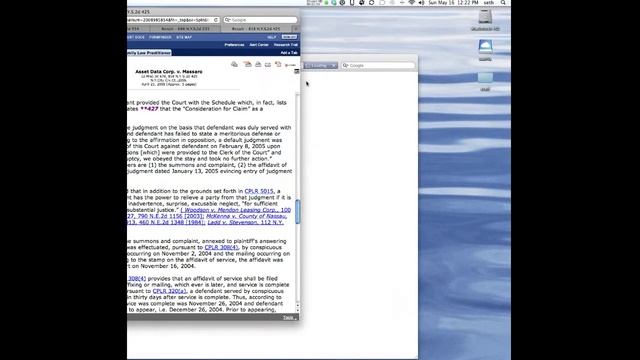This screenshot has width=640, height=360.
Task: Click the printer icon in document toolbar
Action: tap(258, 64)
